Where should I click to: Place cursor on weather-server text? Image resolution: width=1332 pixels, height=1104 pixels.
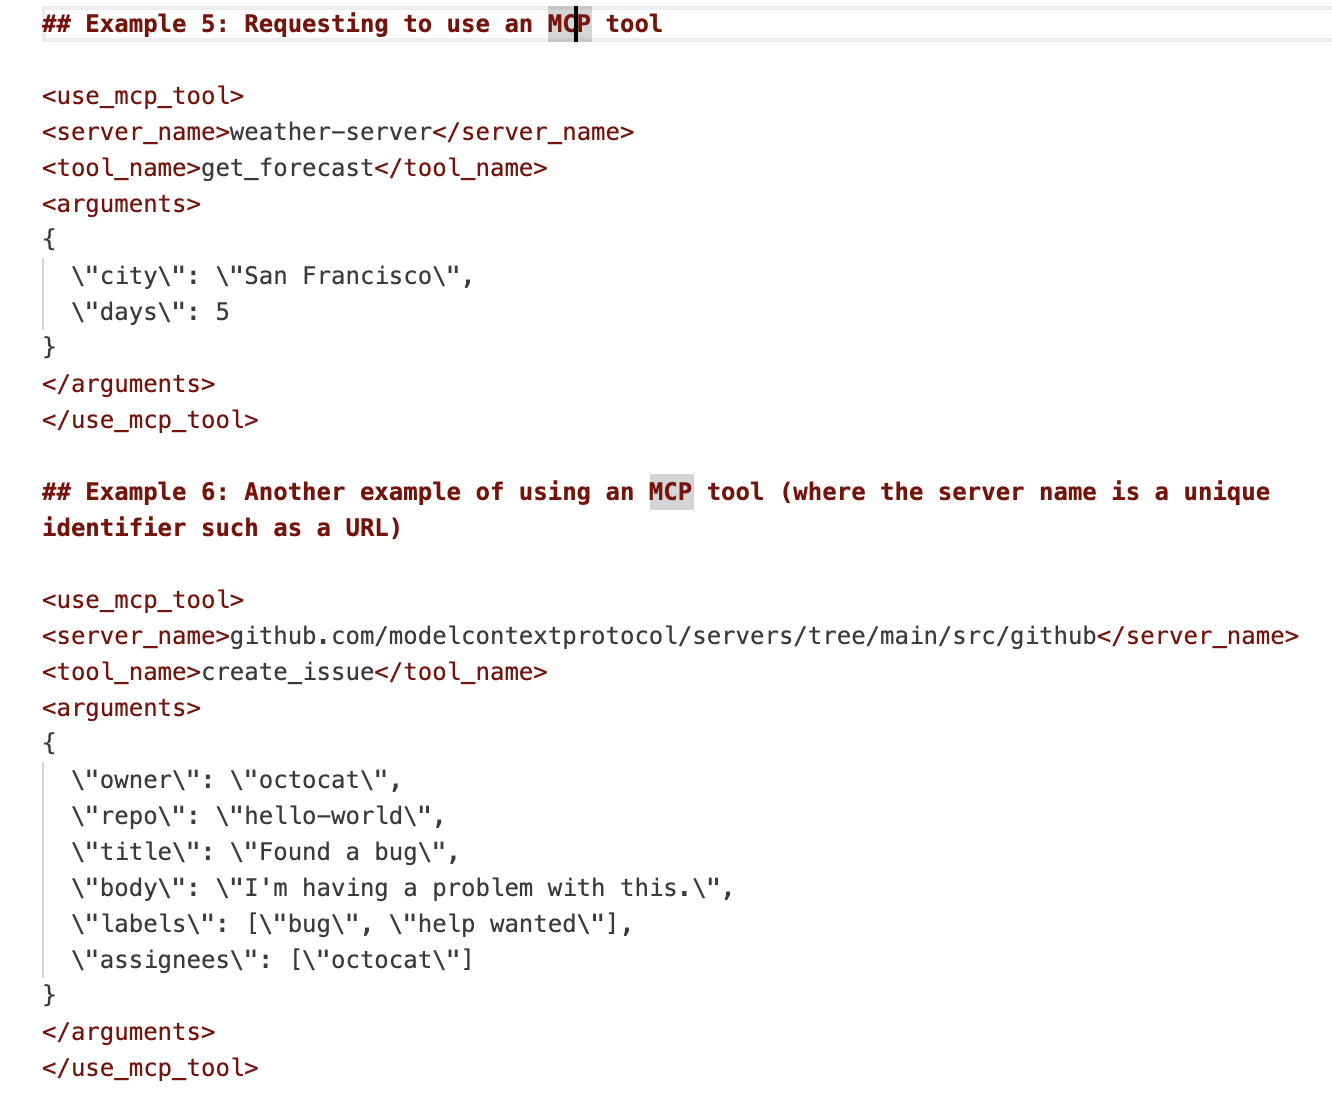coord(330,132)
